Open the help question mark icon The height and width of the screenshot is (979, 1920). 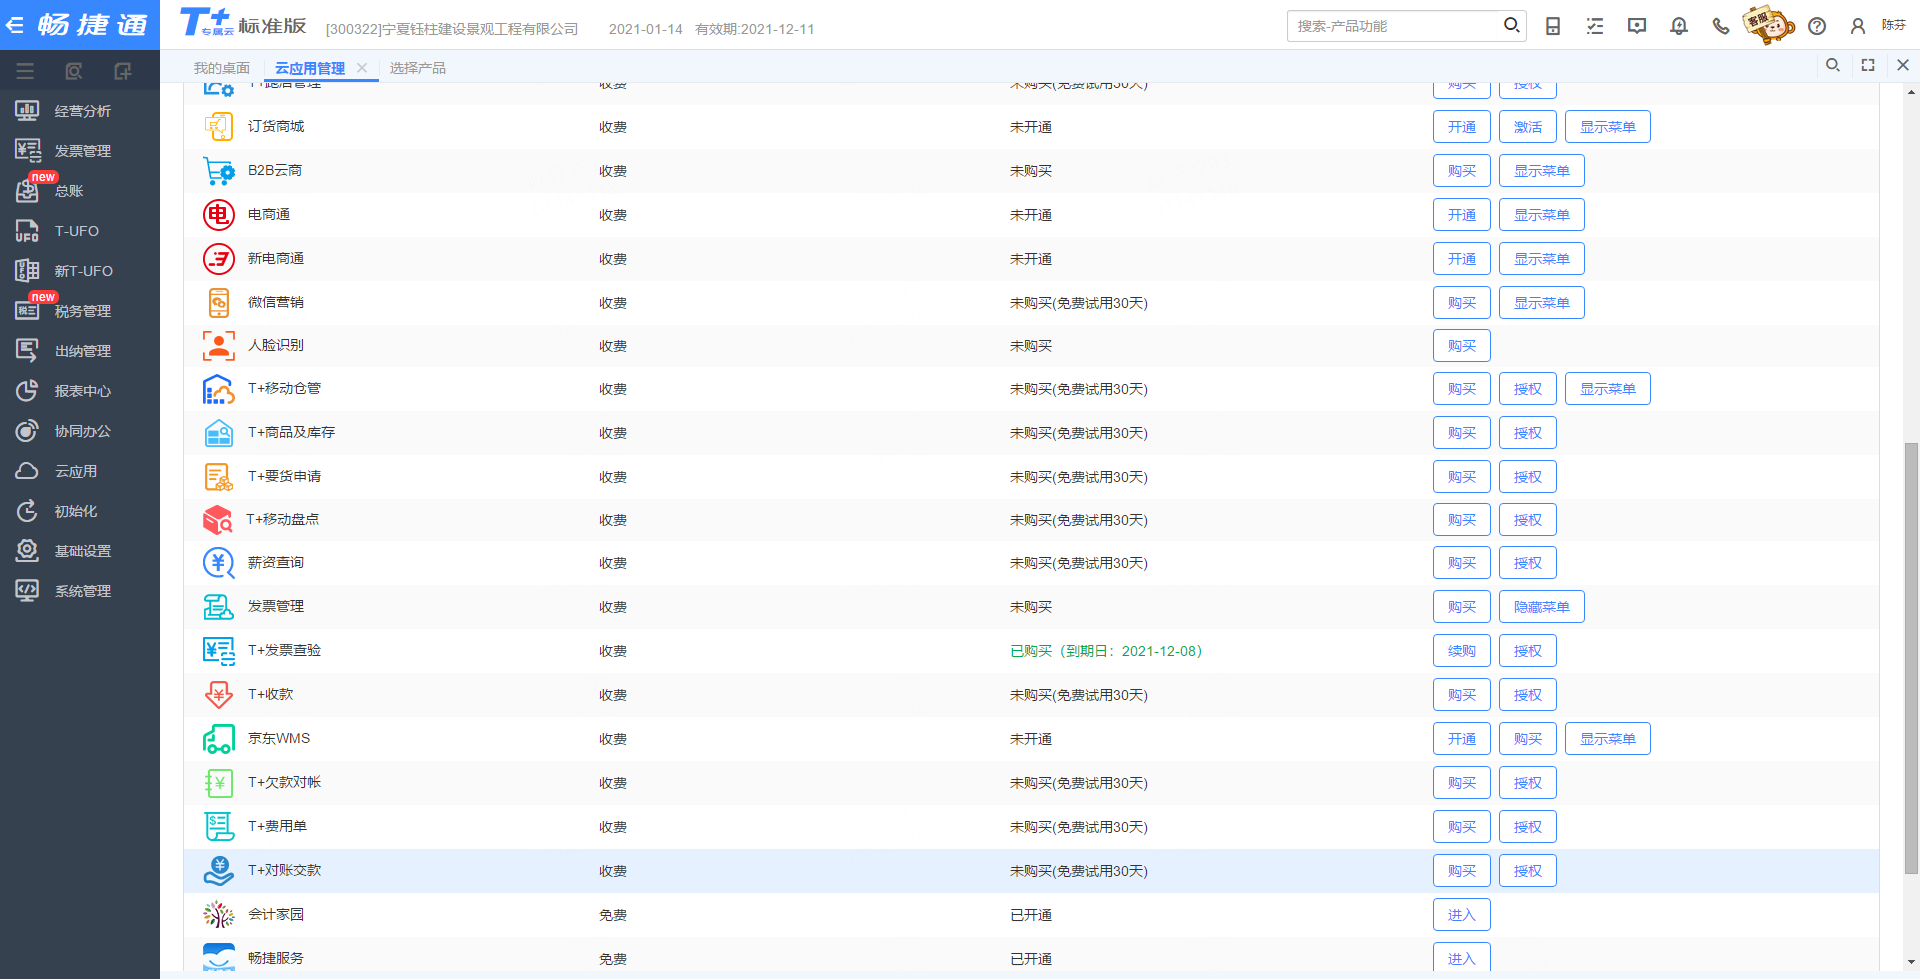coord(1817,26)
